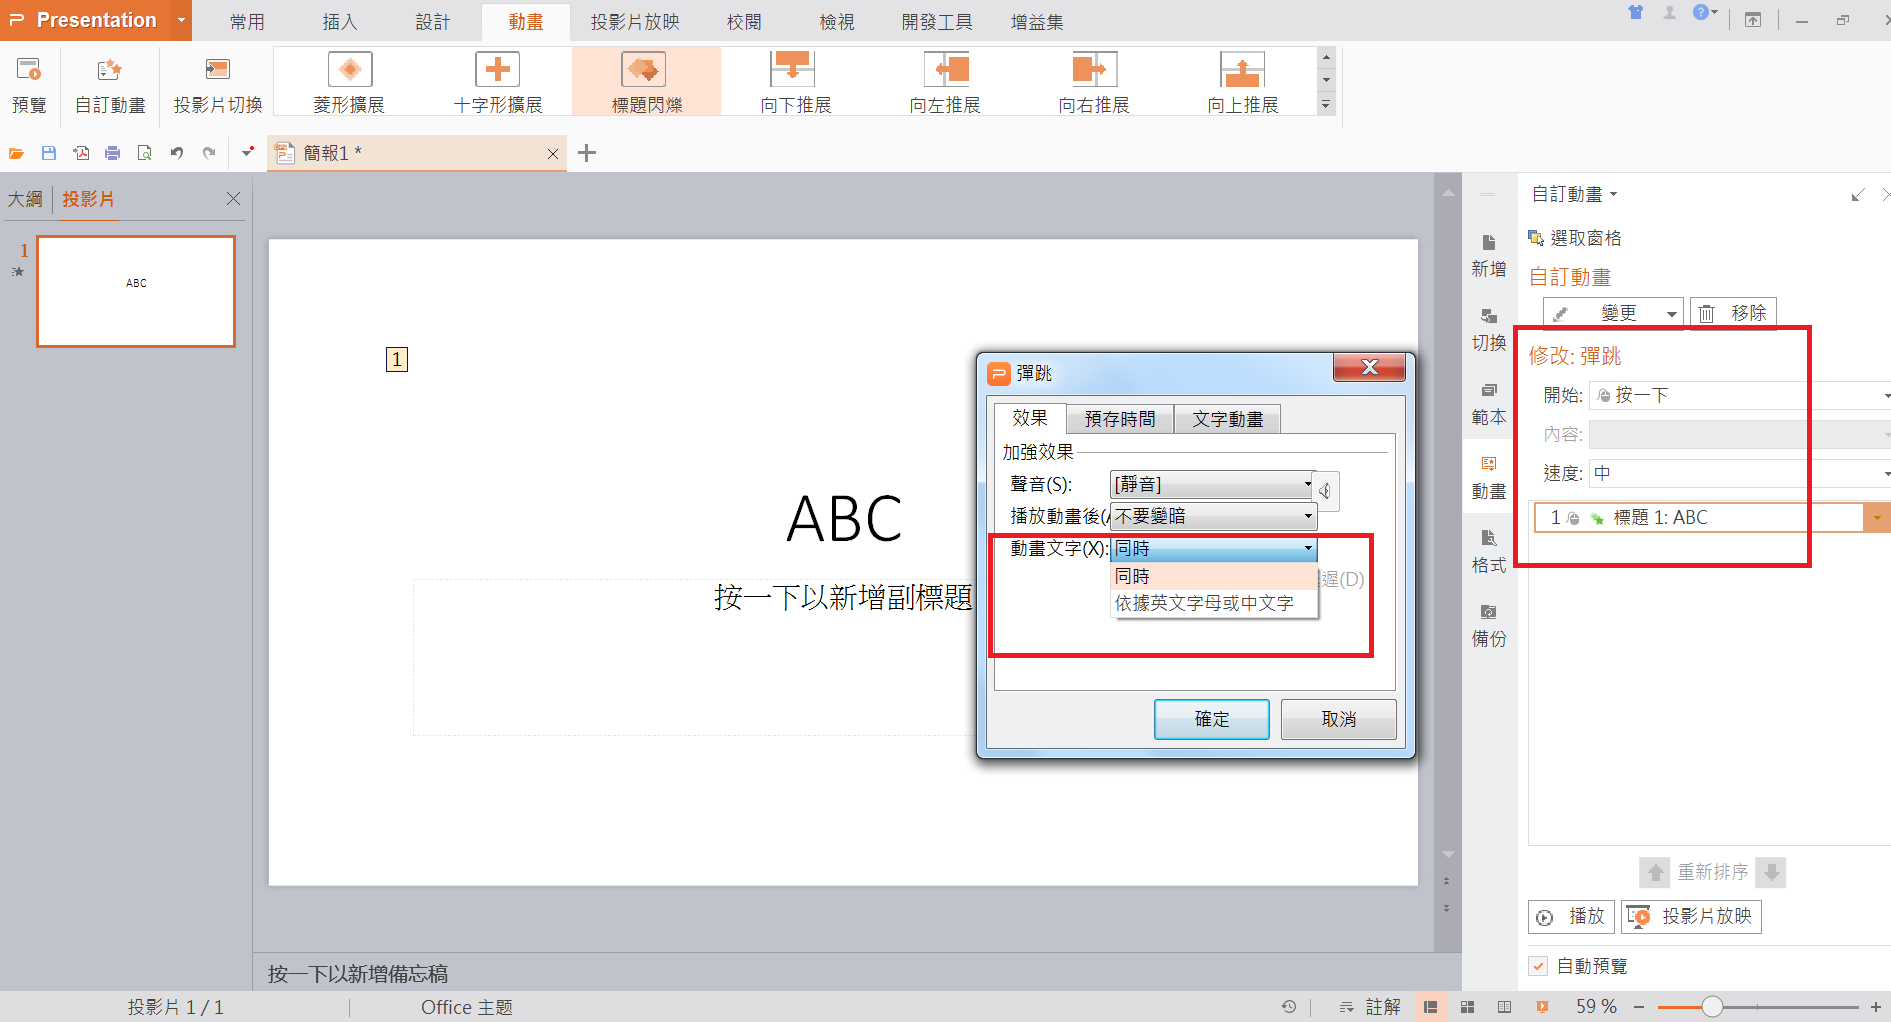Click the undo arrow icon
Screen dimensions: 1891x1022
(177, 153)
